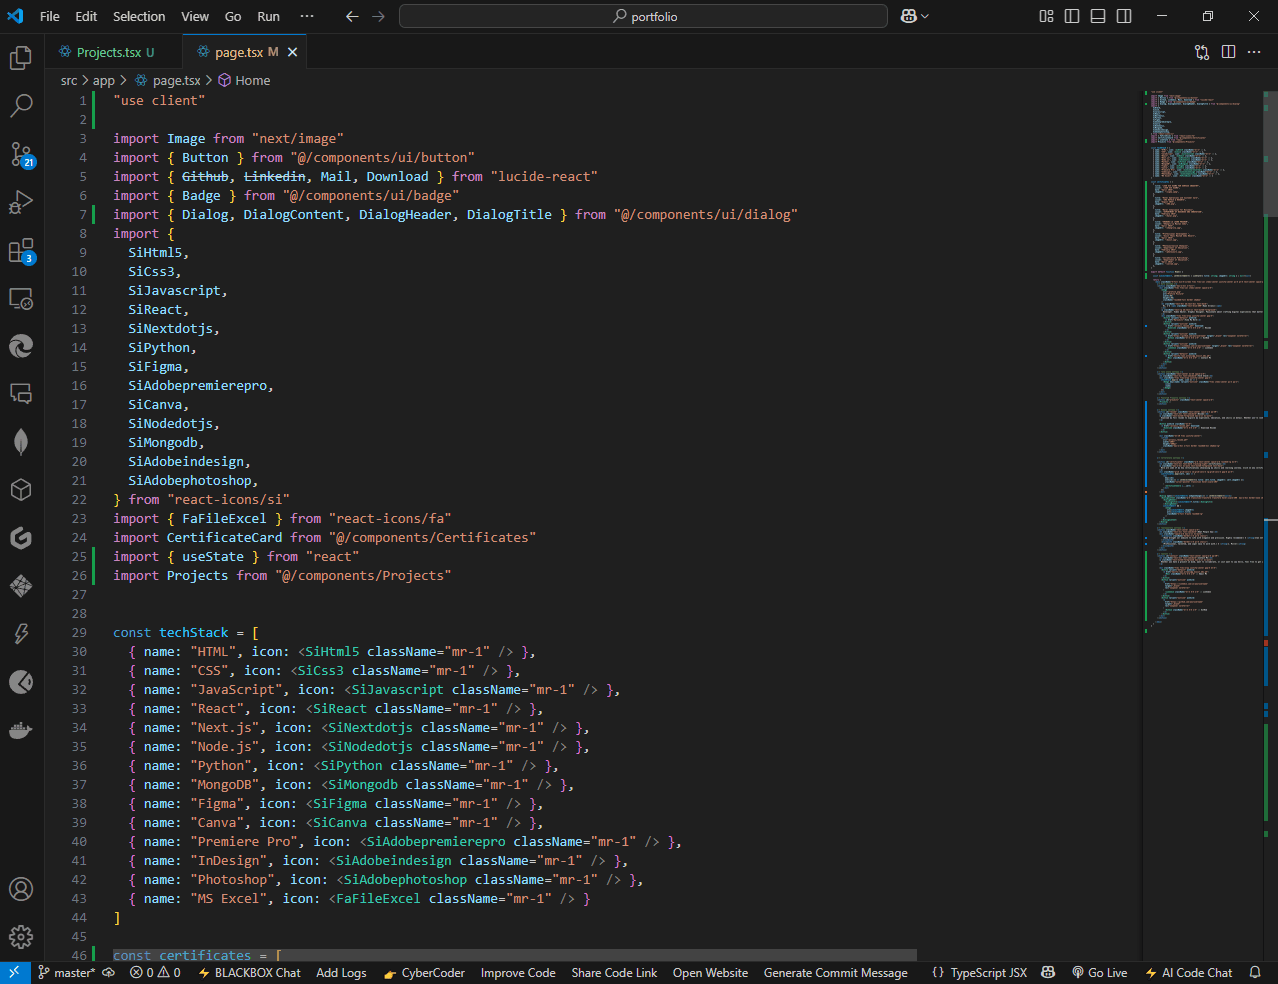Open the G-shaped extension icon in the activity bar
Screen dimensions: 1278x984
[x=21, y=538]
